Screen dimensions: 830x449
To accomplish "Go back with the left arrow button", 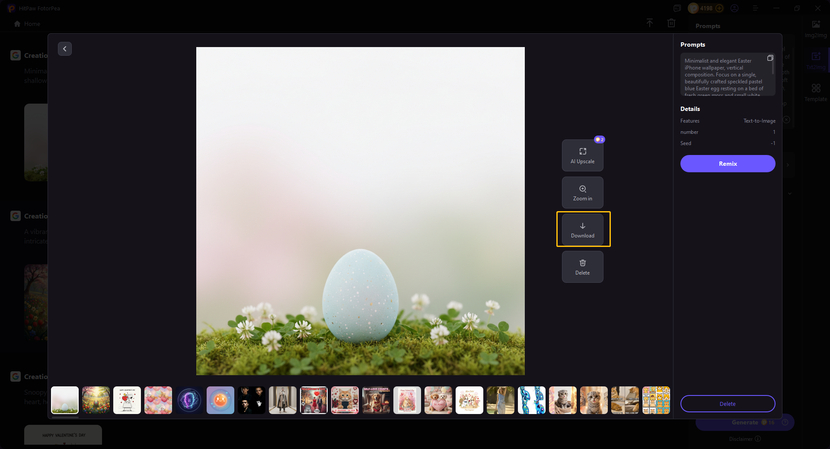I will pyautogui.click(x=65, y=49).
